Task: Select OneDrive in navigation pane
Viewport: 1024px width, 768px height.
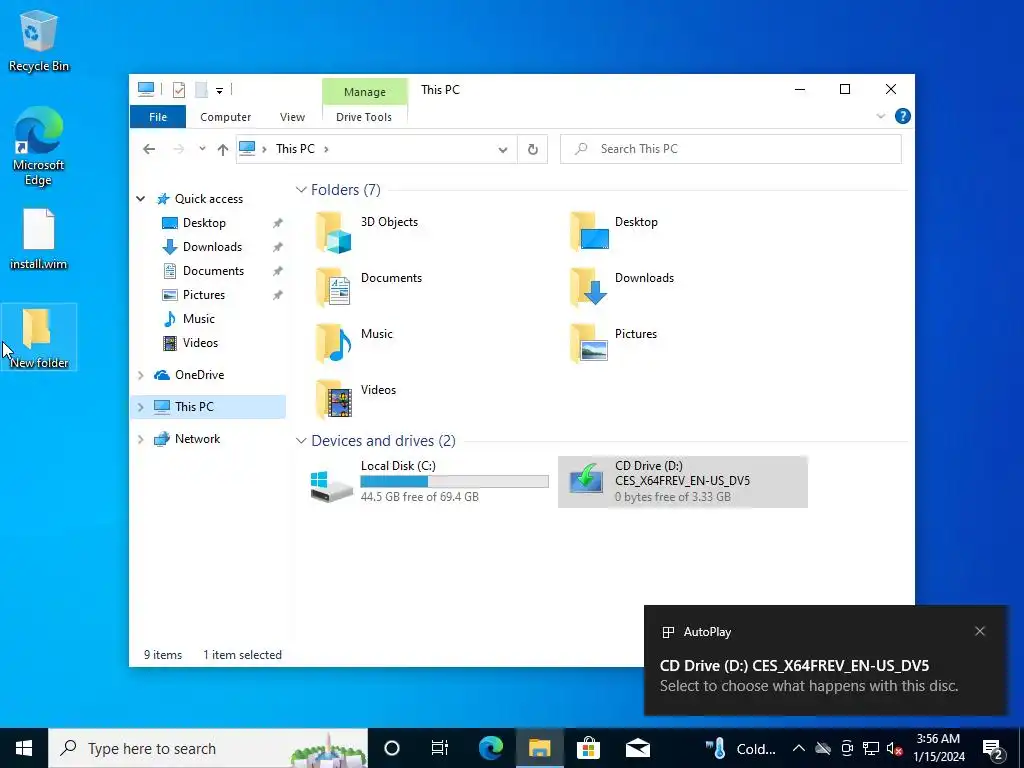Action: tap(199, 375)
